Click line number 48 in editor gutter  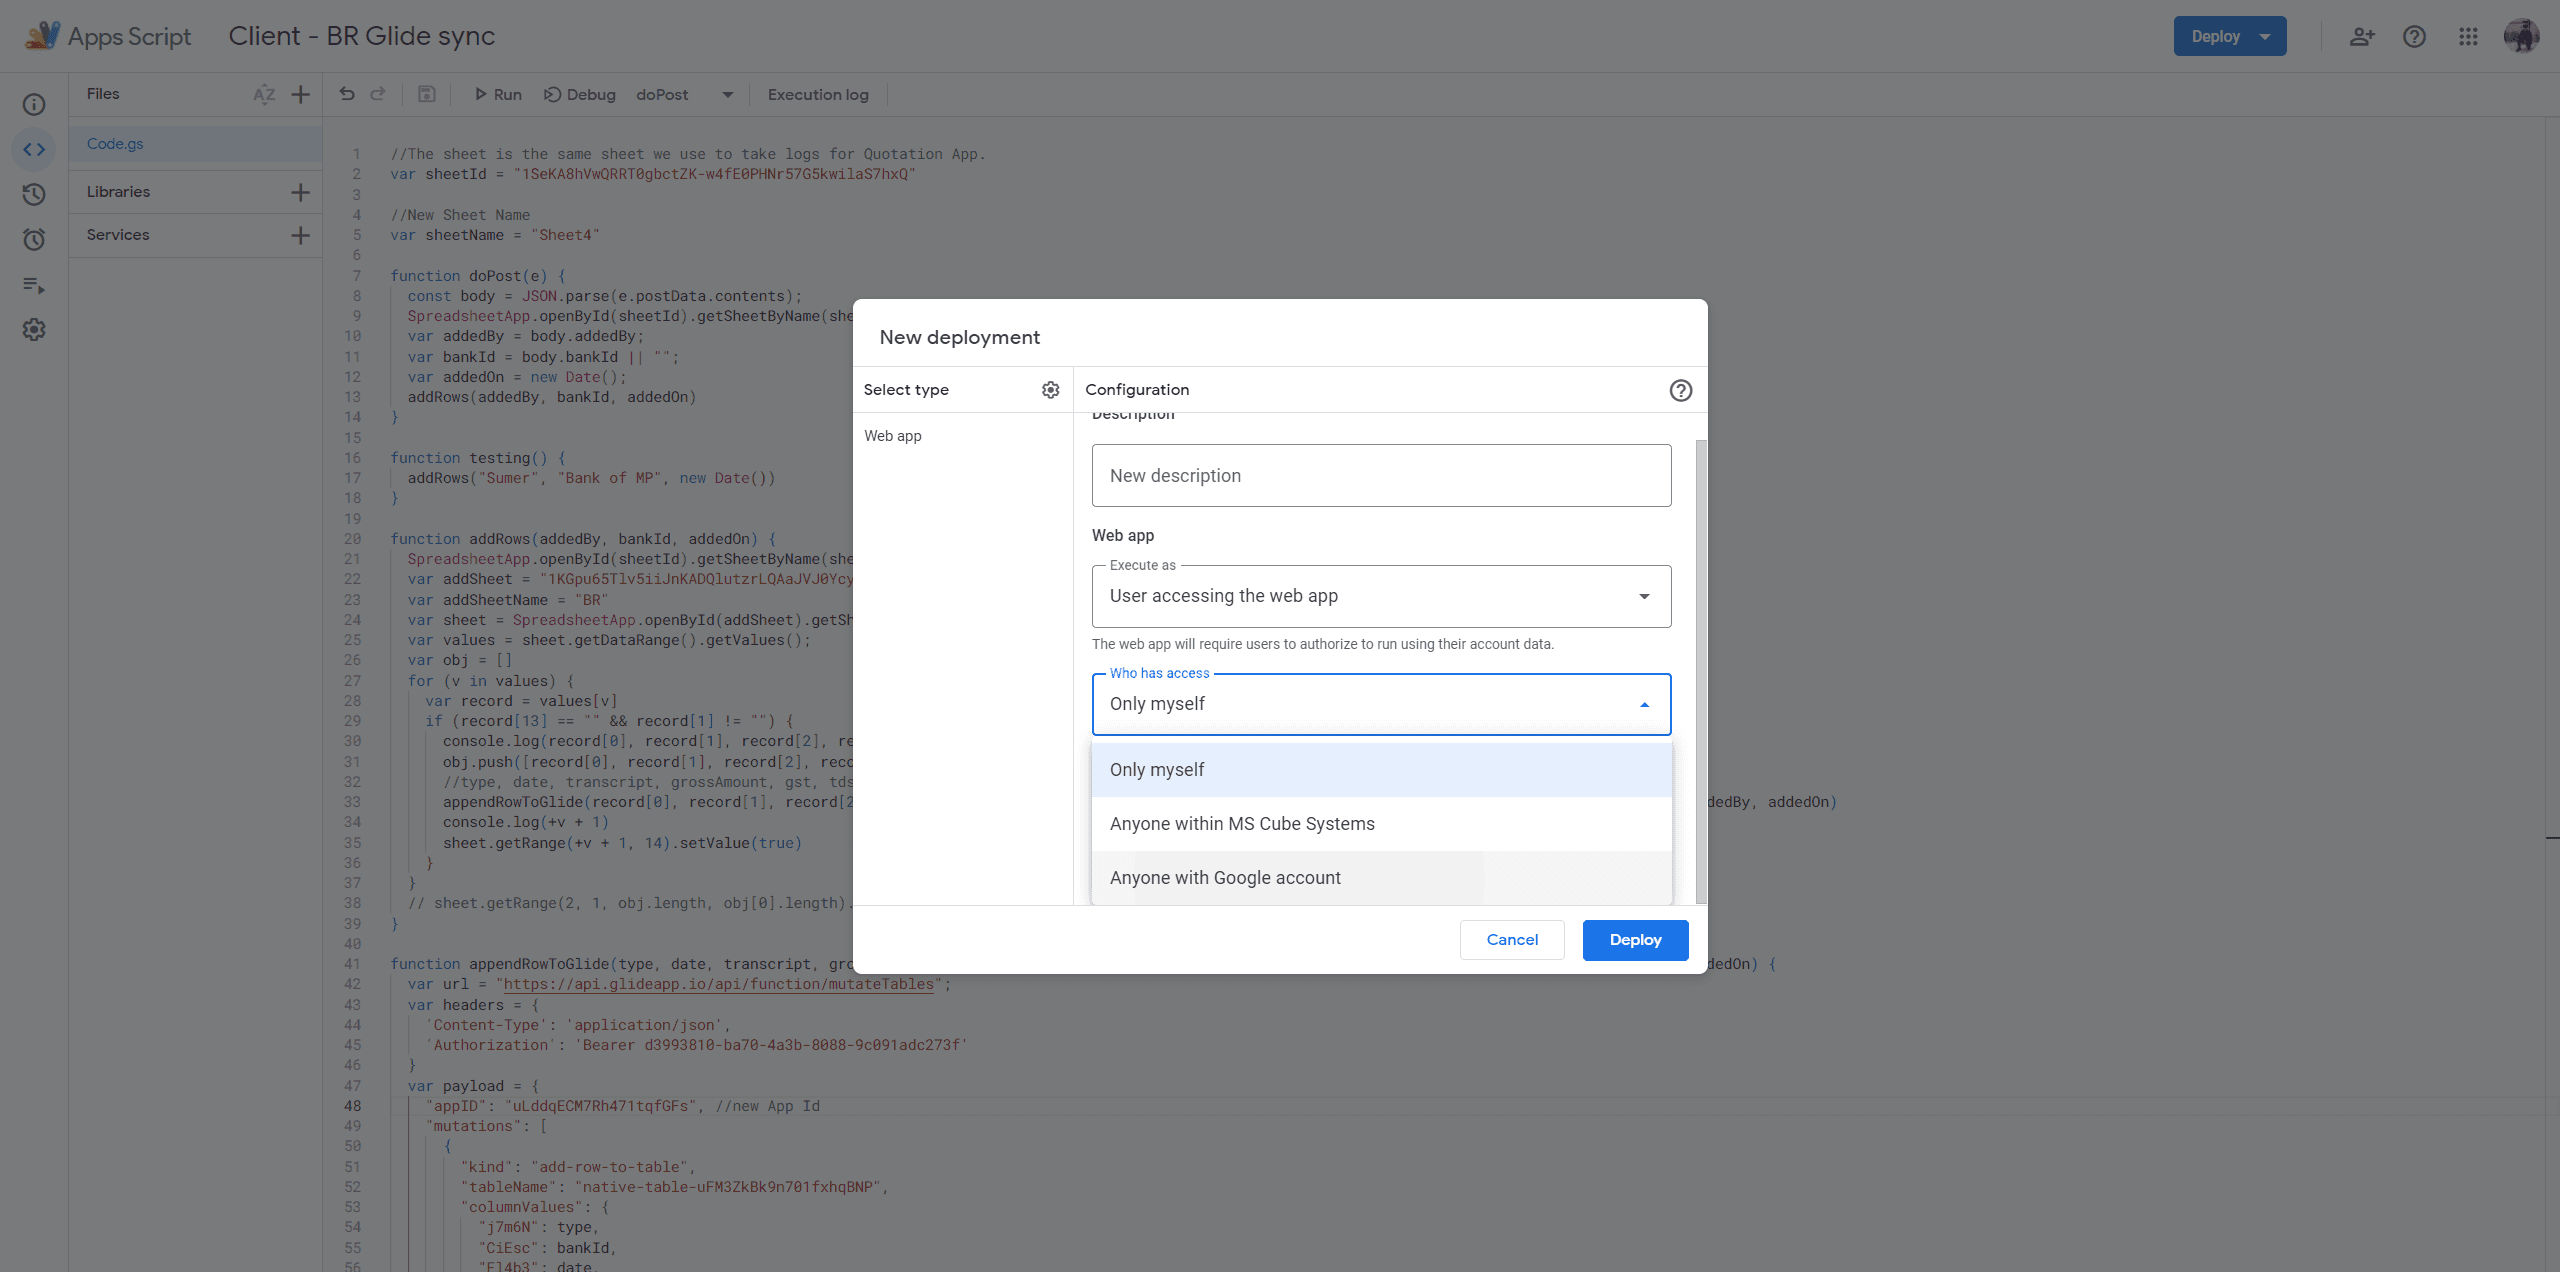(353, 1106)
